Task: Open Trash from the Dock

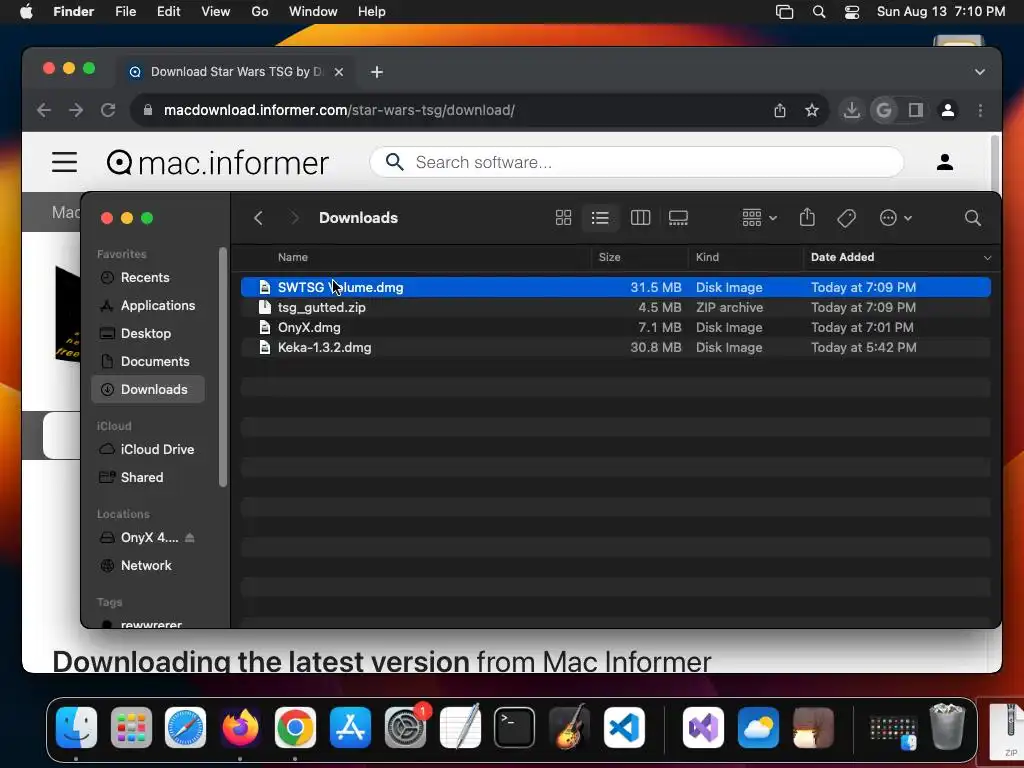Action: pyautogui.click(x=947, y=726)
